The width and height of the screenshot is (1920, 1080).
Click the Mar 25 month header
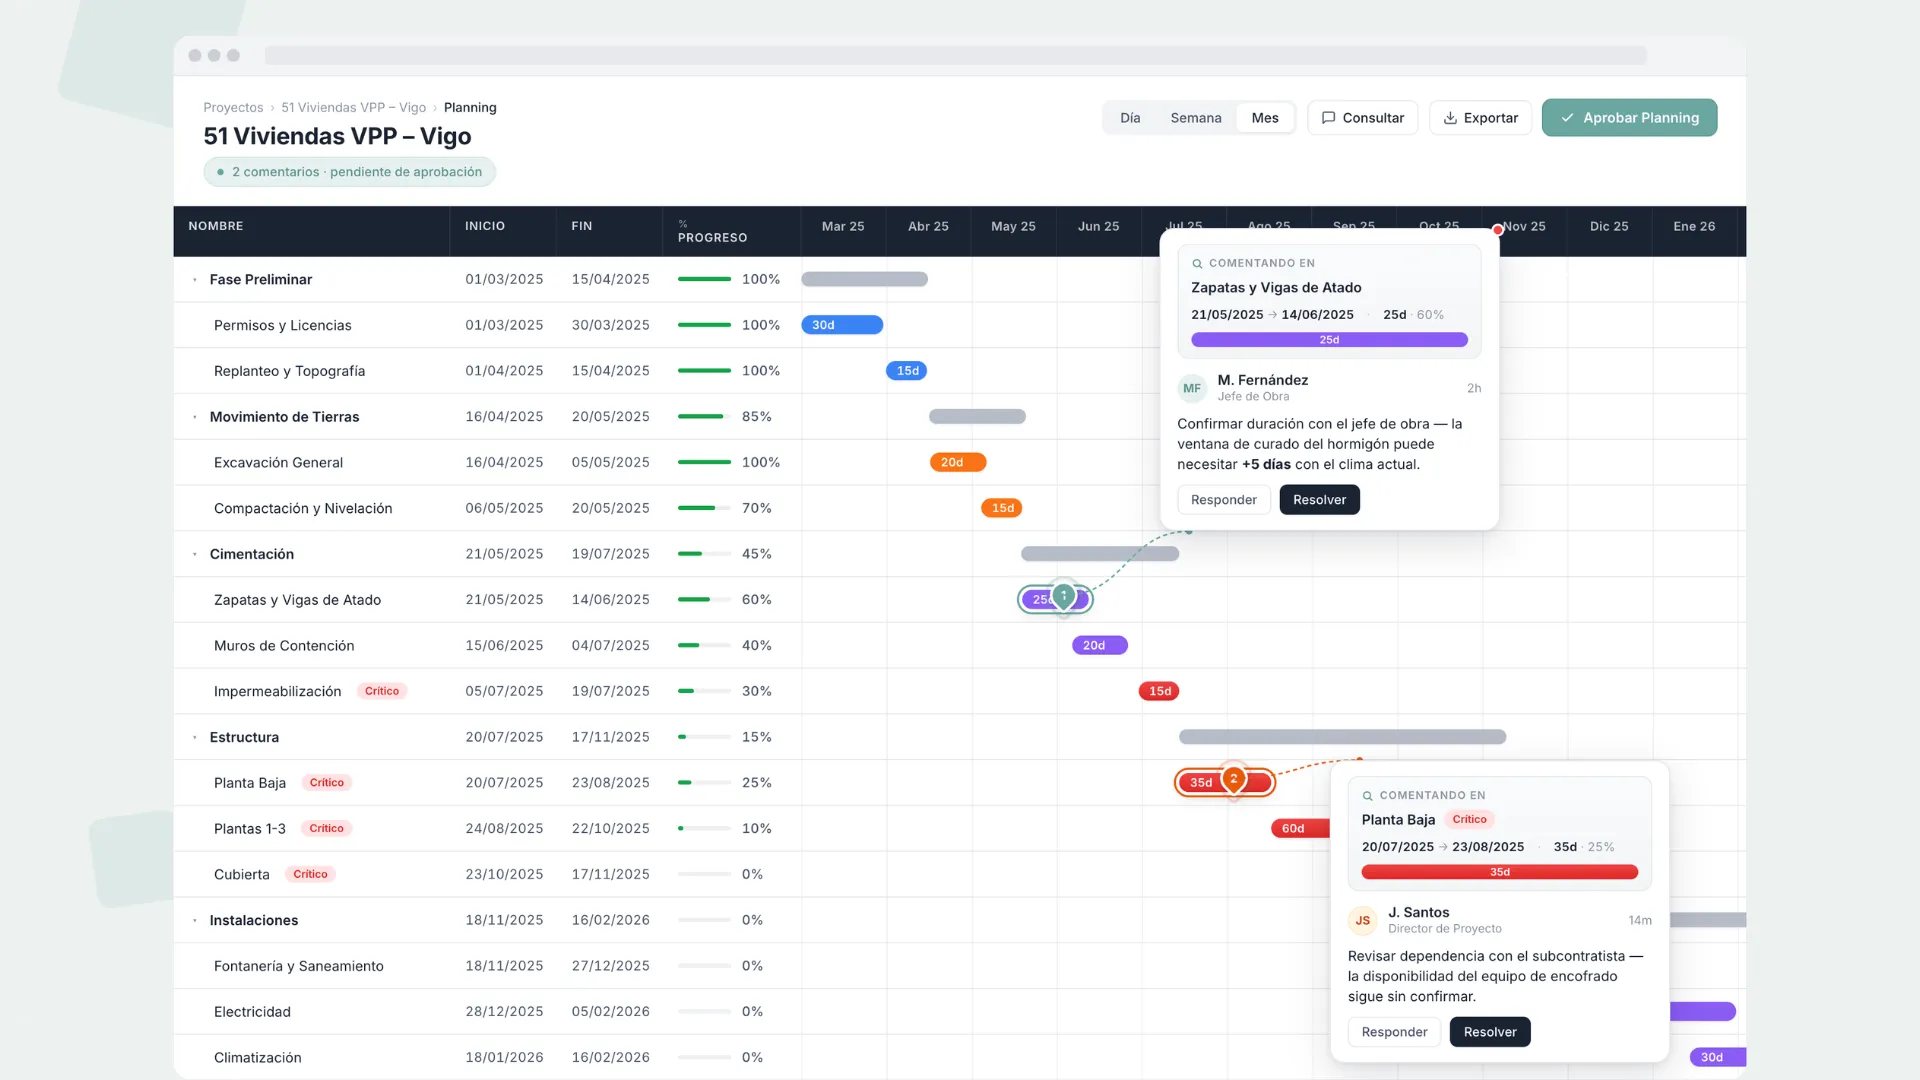click(843, 226)
